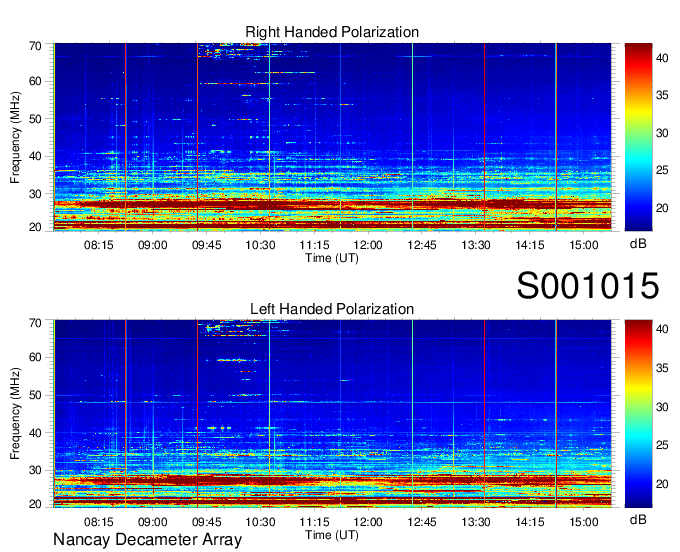Viewport: 680px width, 552px height.
Task: Click the "13:30" tick under the top plot
Action: click(476, 245)
